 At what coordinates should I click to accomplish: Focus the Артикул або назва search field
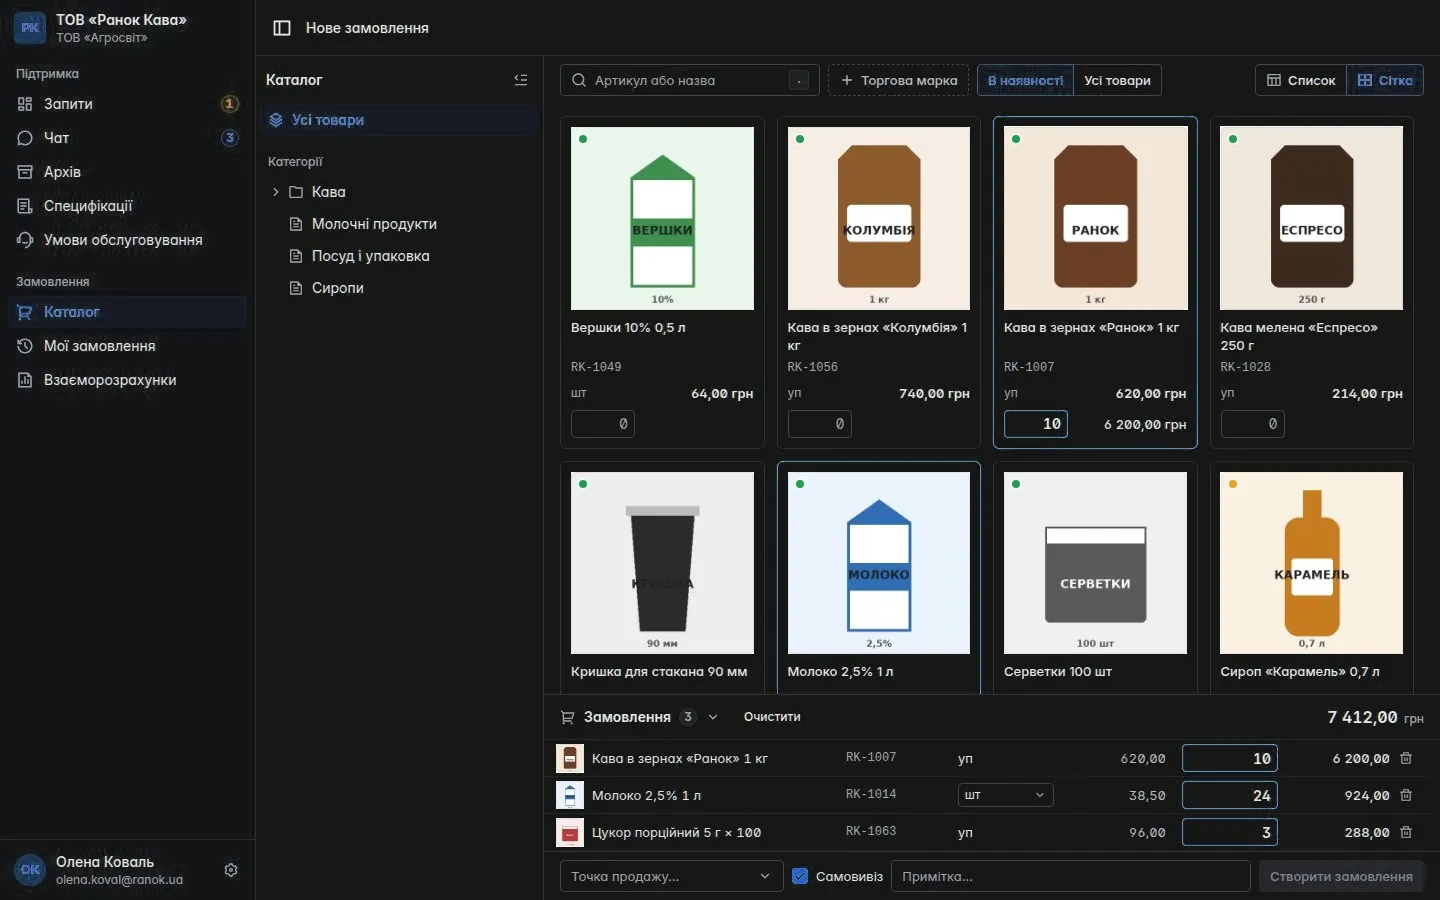(690, 81)
